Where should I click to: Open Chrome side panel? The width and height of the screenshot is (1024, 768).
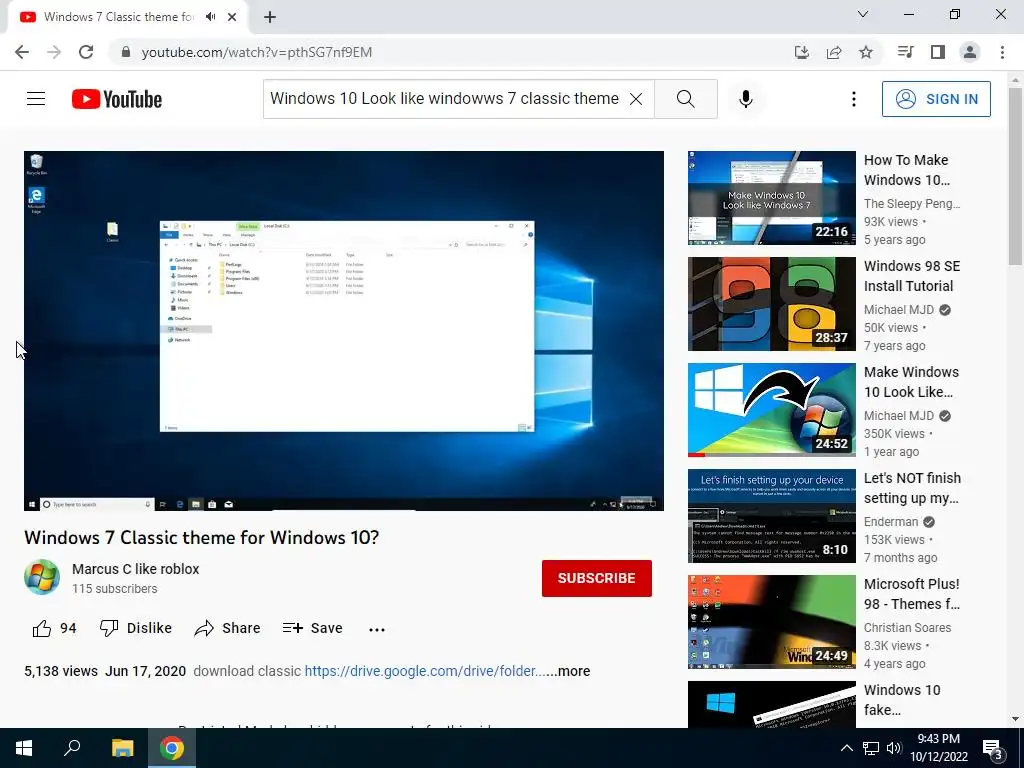938,52
